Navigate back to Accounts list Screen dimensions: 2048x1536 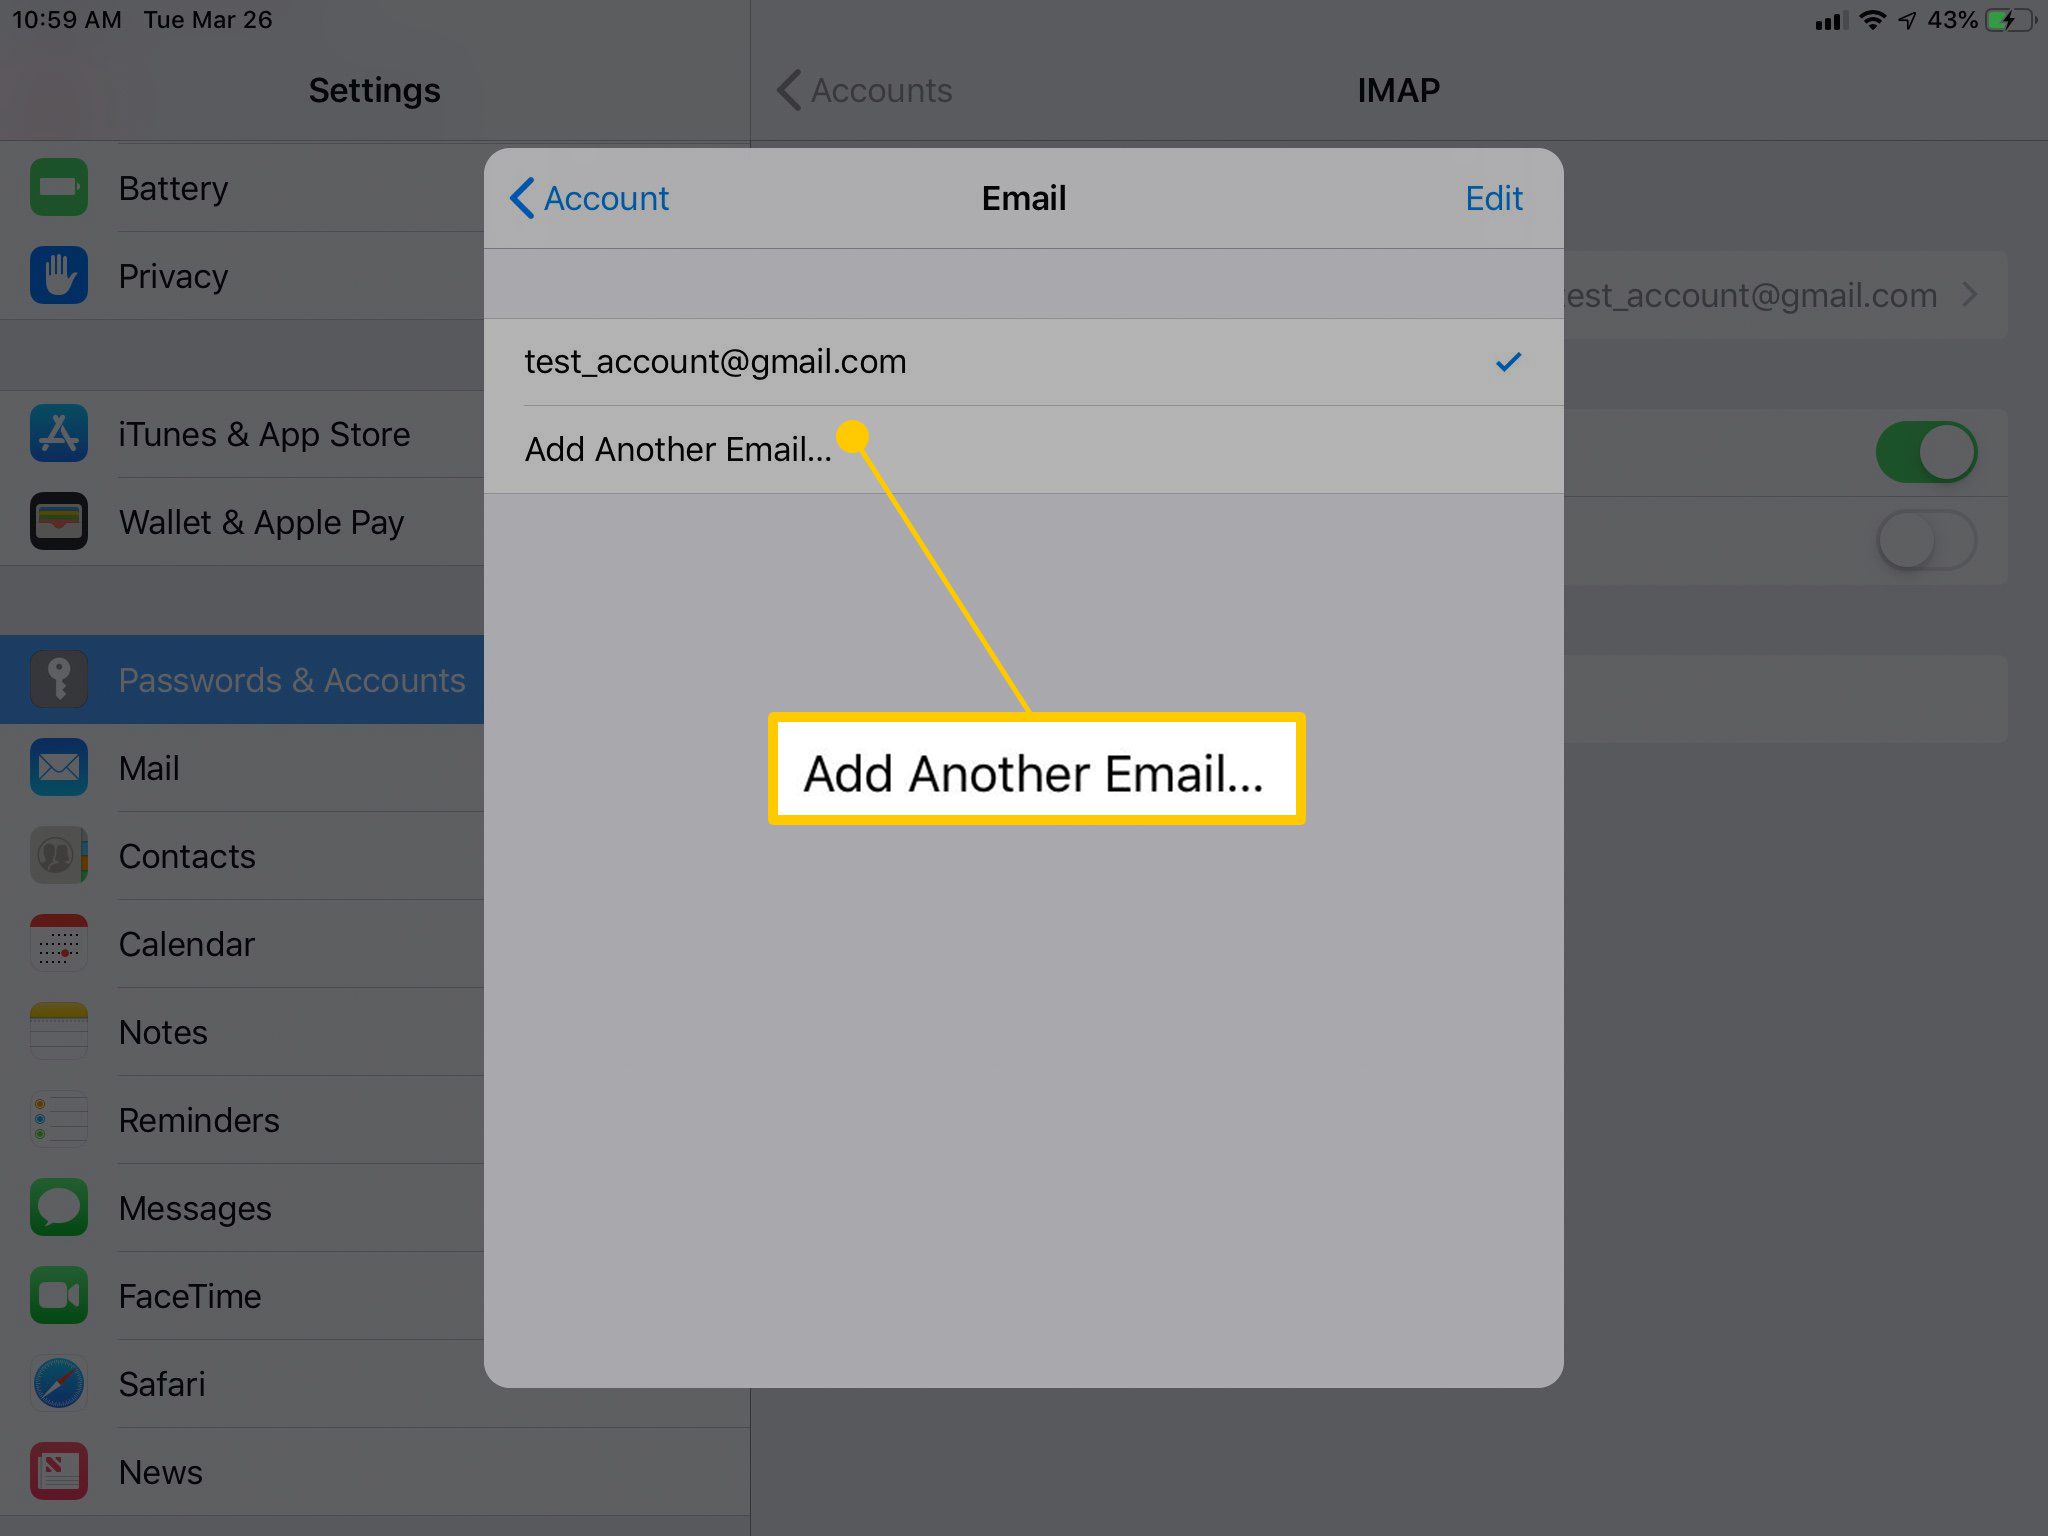click(x=864, y=90)
